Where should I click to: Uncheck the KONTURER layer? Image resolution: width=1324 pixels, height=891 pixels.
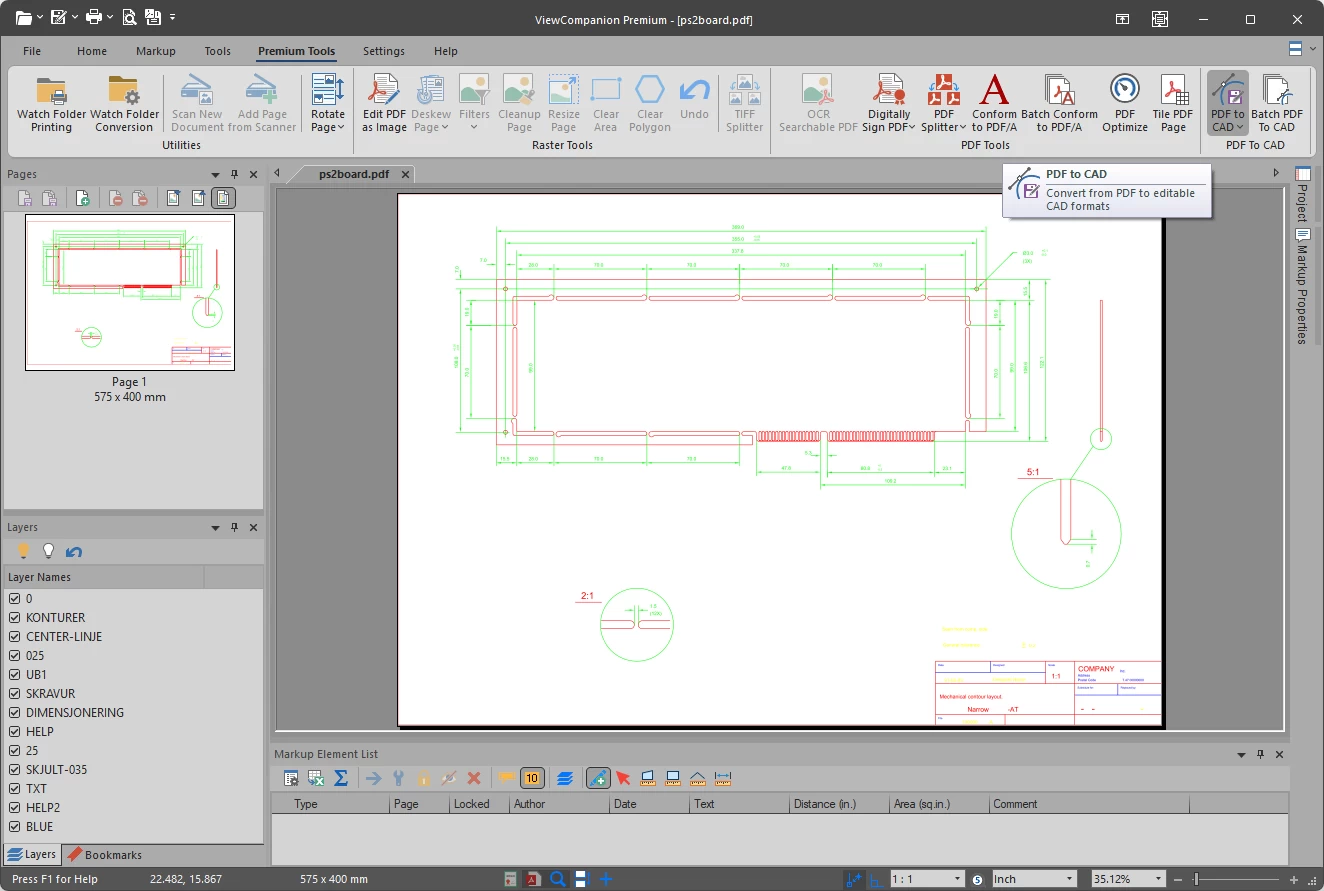click(x=15, y=618)
